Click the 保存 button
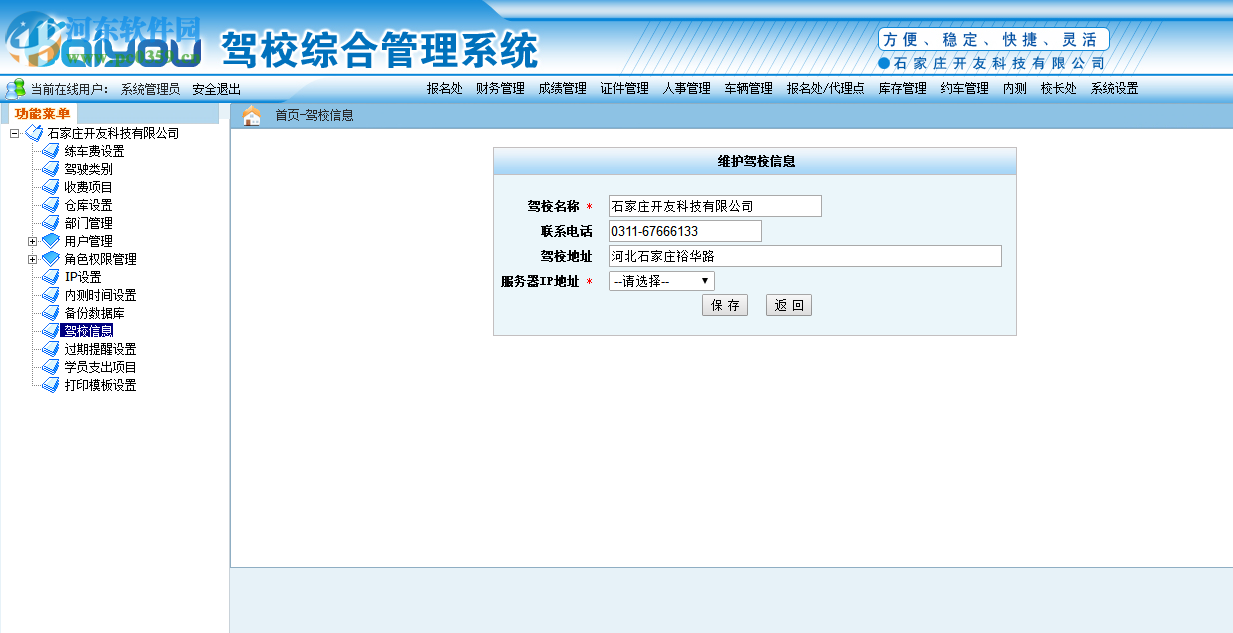The image size is (1233, 633). 724,305
